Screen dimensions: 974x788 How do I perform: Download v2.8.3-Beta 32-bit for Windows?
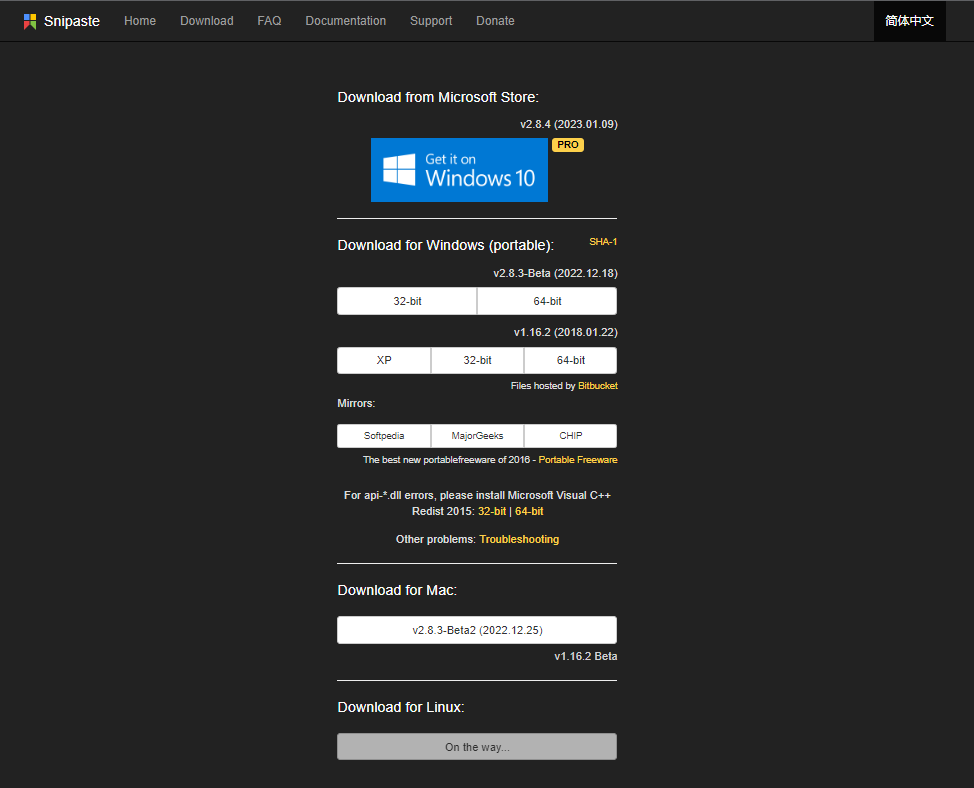[x=407, y=301]
